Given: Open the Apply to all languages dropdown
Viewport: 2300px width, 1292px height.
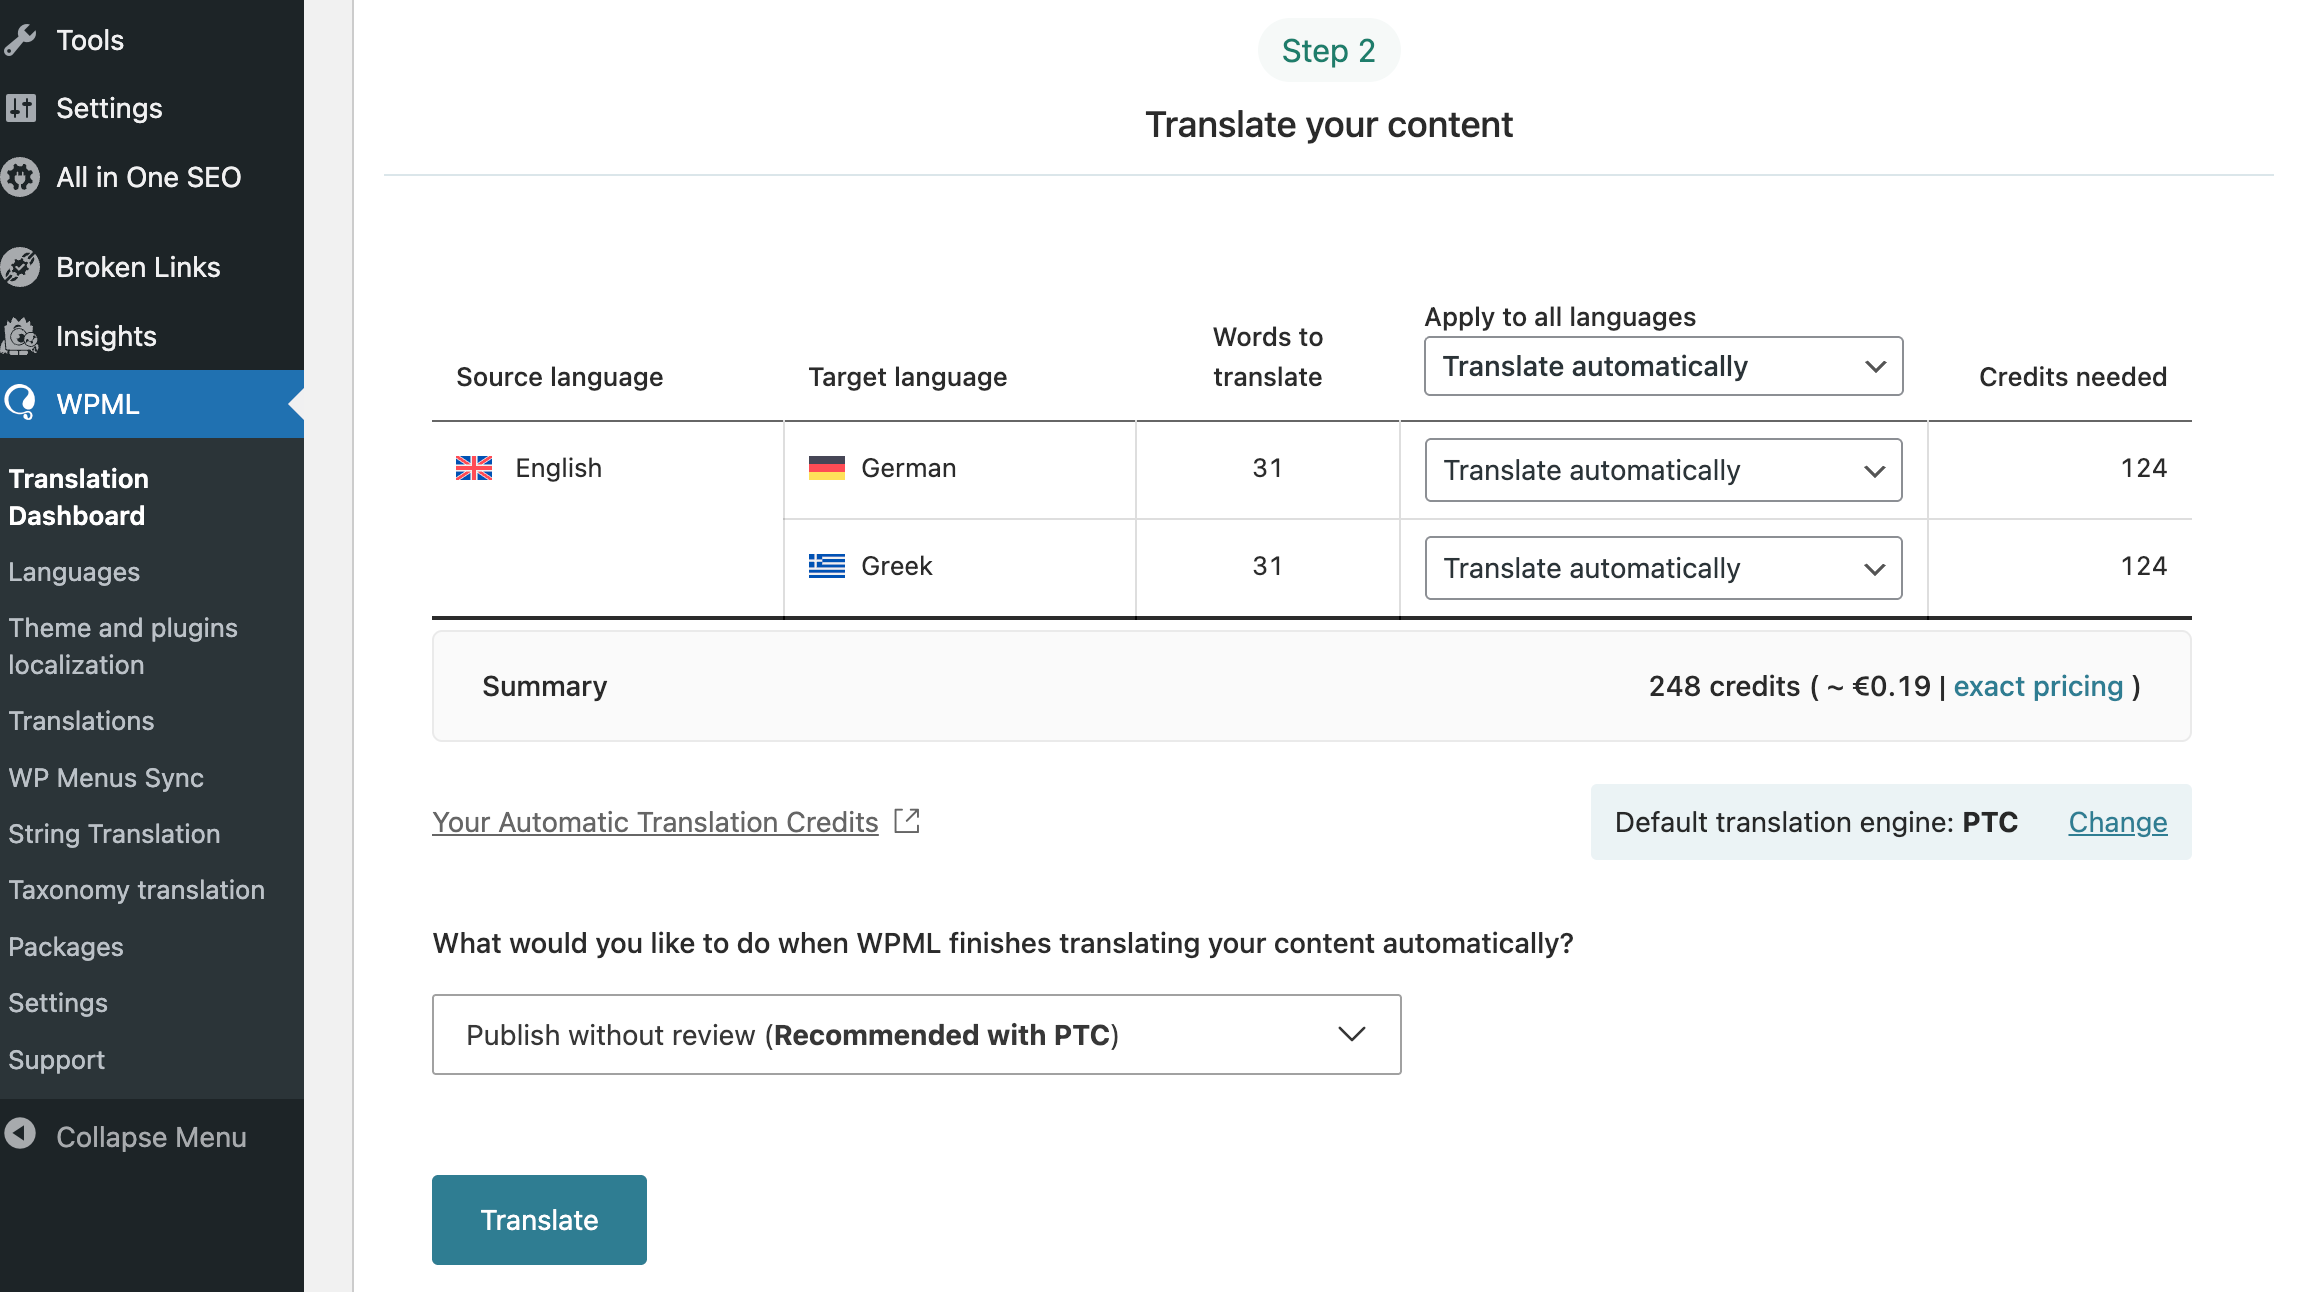Looking at the screenshot, I should [1662, 366].
